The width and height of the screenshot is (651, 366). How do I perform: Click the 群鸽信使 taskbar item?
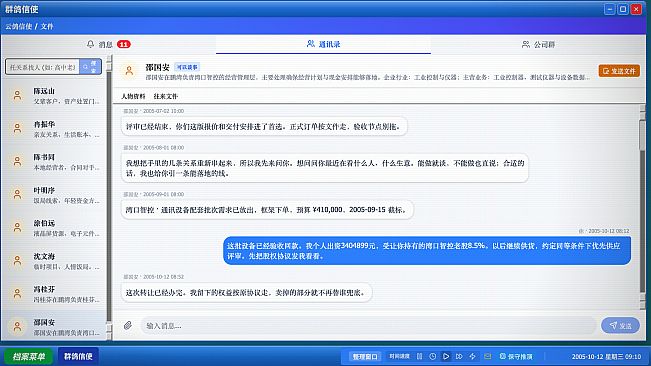tap(78, 356)
